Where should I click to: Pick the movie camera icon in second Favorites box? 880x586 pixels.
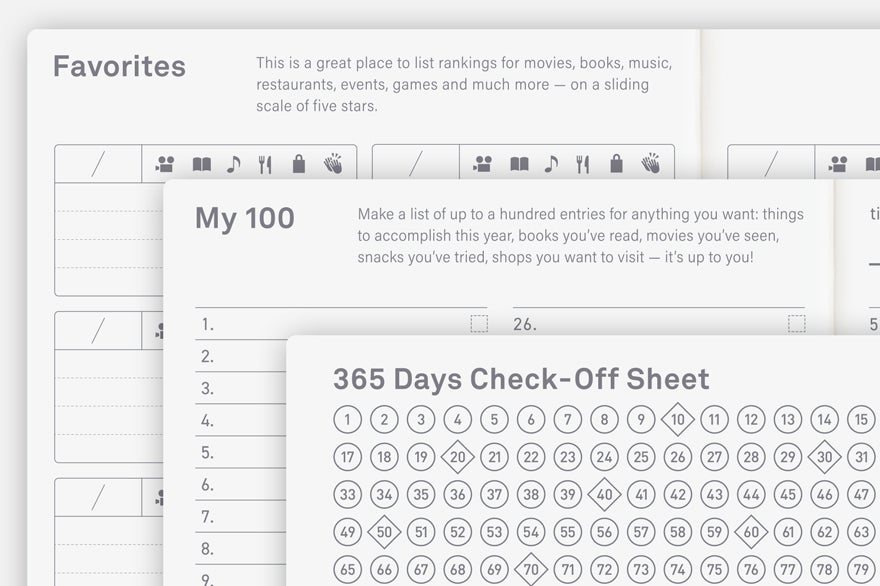pyautogui.click(x=482, y=164)
